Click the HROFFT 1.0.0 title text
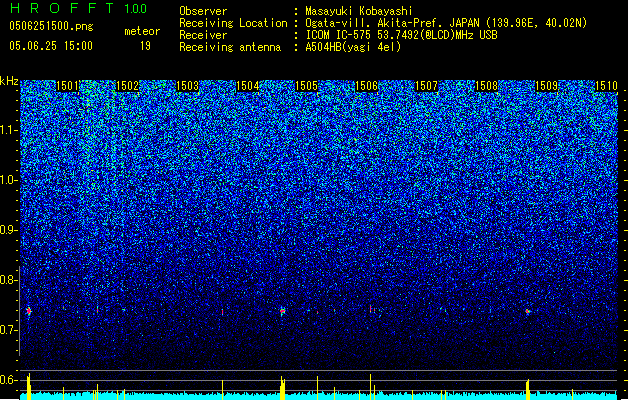The image size is (629, 400). [x=78, y=8]
